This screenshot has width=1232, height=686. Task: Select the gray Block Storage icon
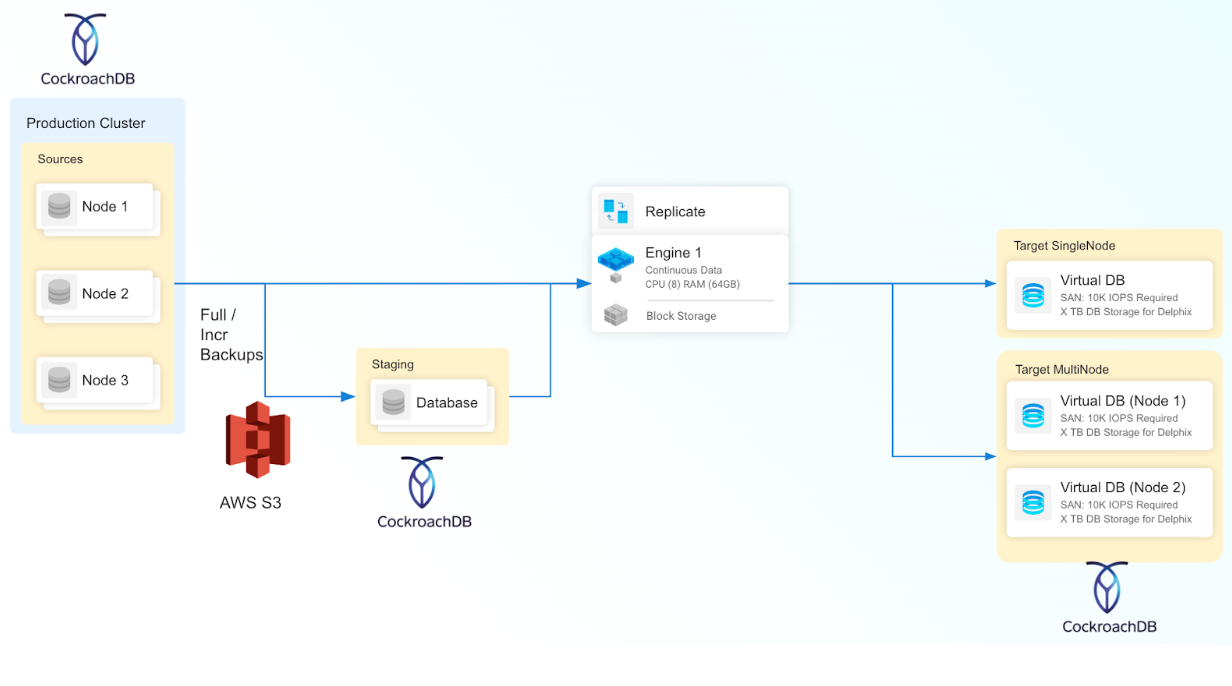(x=615, y=315)
